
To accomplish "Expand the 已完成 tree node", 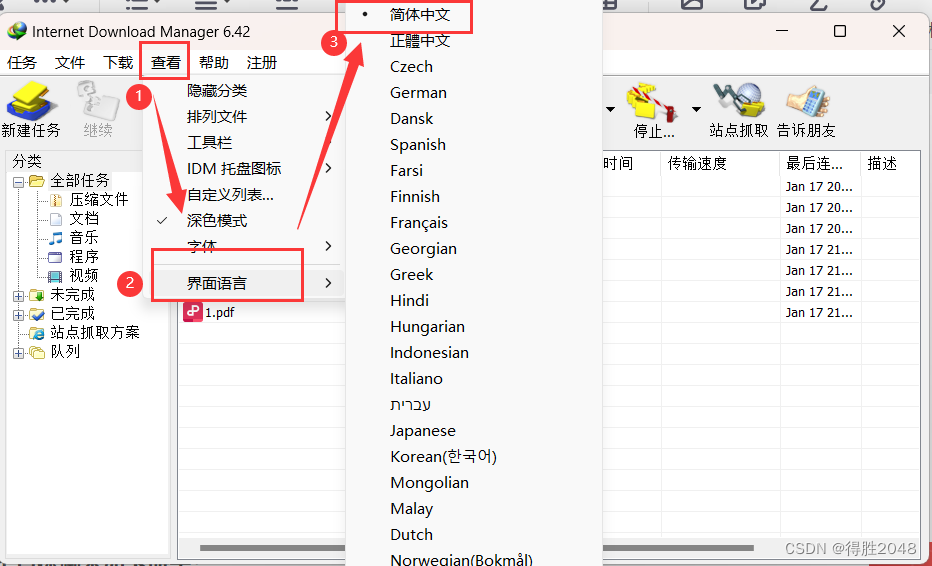I will tap(18, 315).
